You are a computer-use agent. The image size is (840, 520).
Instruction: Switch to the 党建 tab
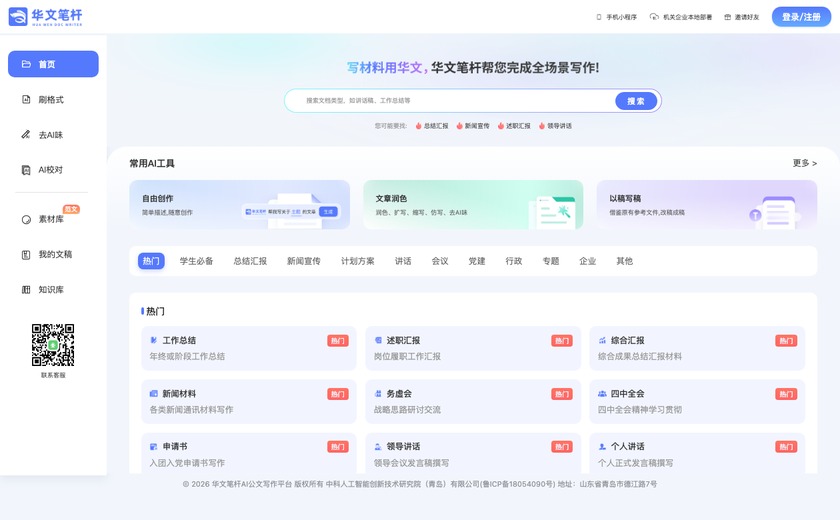click(x=477, y=261)
